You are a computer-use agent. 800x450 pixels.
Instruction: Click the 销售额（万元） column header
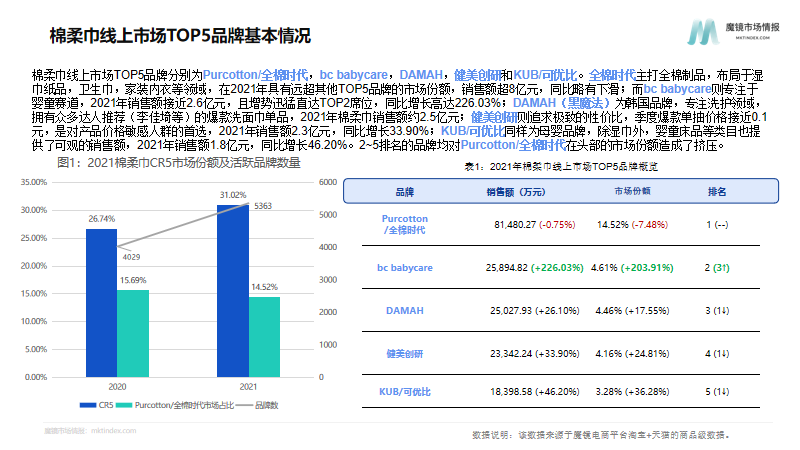click(x=515, y=192)
